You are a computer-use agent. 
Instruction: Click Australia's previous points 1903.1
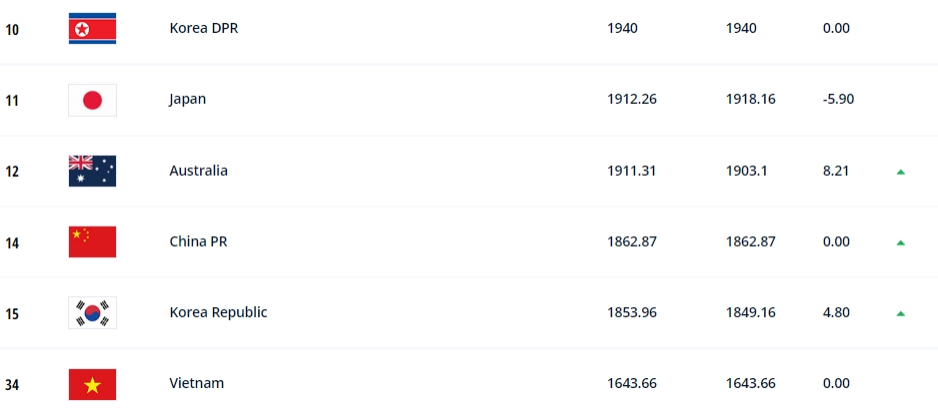click(747, 170)
